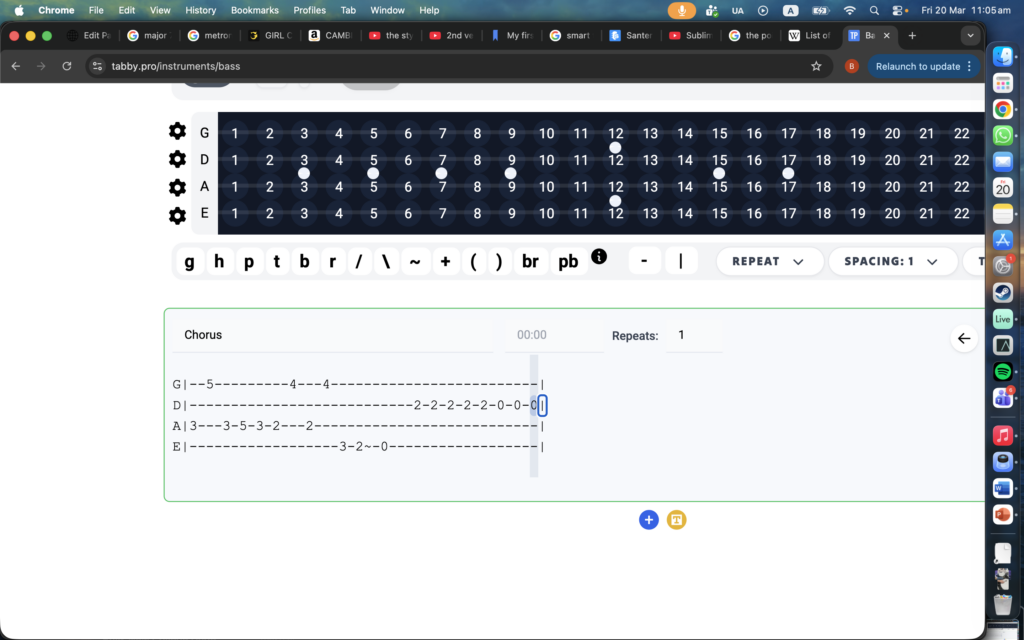The image size is (1024, 640).
Task: Insert a bar line with | button
Action: 681,261
